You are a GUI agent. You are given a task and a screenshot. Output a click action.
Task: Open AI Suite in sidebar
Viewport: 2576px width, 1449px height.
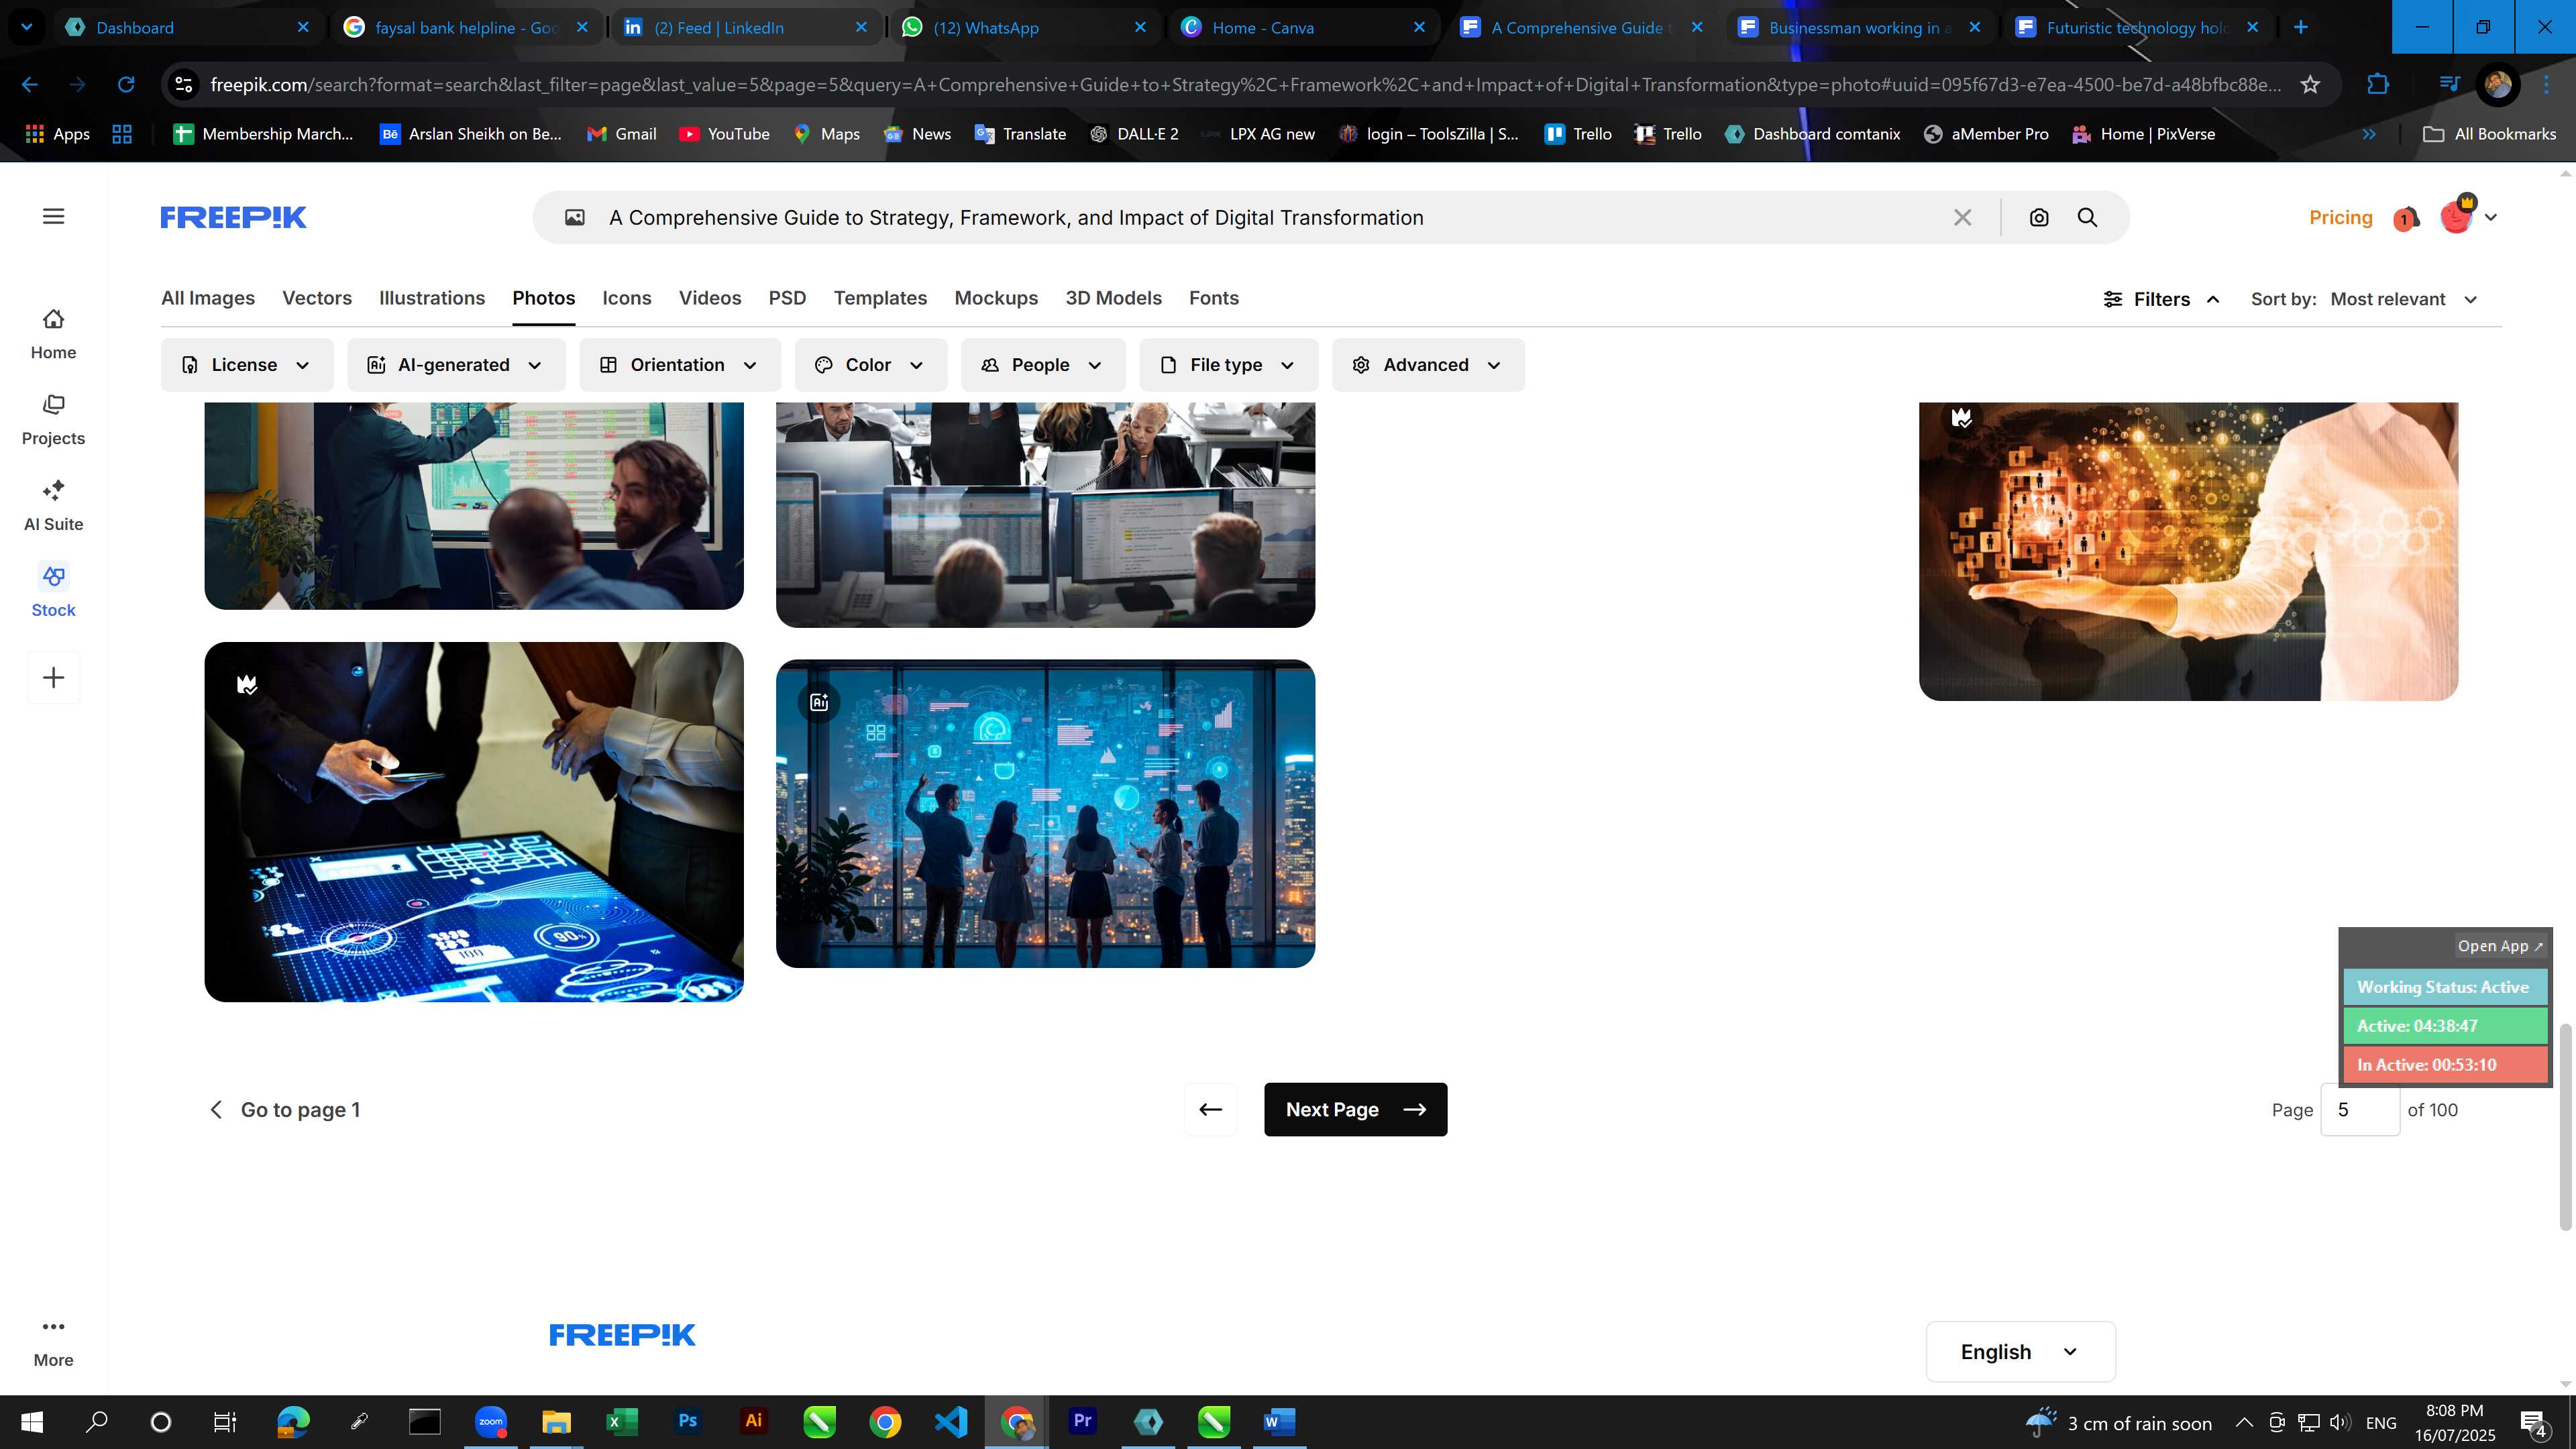tap(53, 506)
